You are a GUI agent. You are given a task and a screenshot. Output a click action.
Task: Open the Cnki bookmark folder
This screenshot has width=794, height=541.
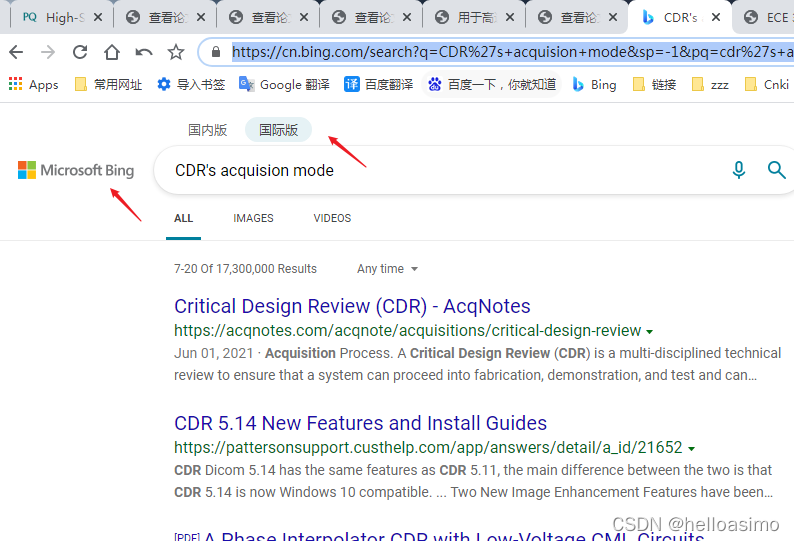pos(767,84)
